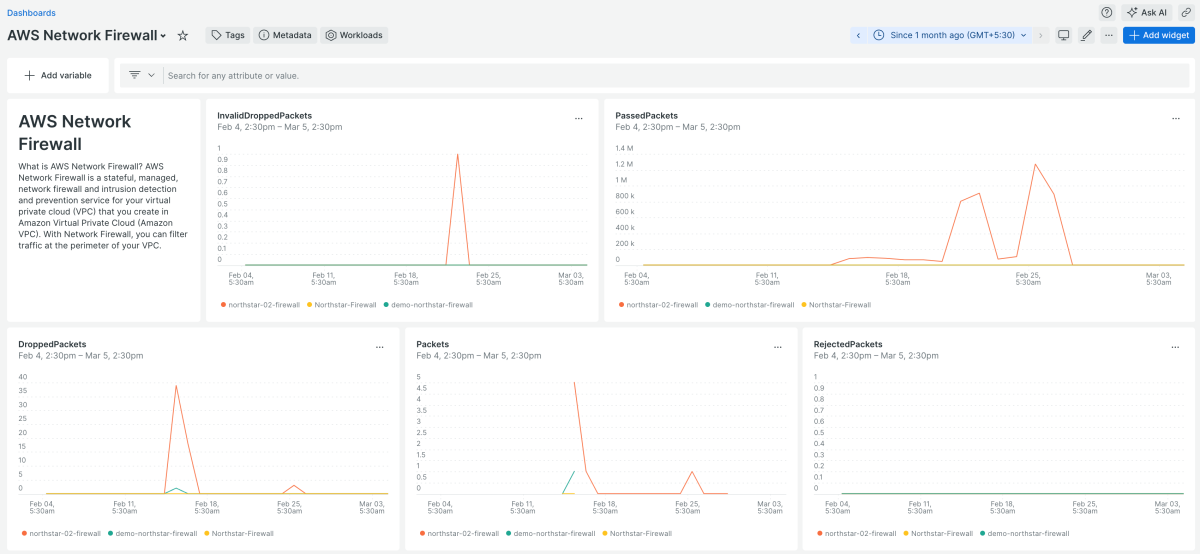Enter TV mode with the monitor icon
This screenshot has width=1200, height=554.
1064,35
